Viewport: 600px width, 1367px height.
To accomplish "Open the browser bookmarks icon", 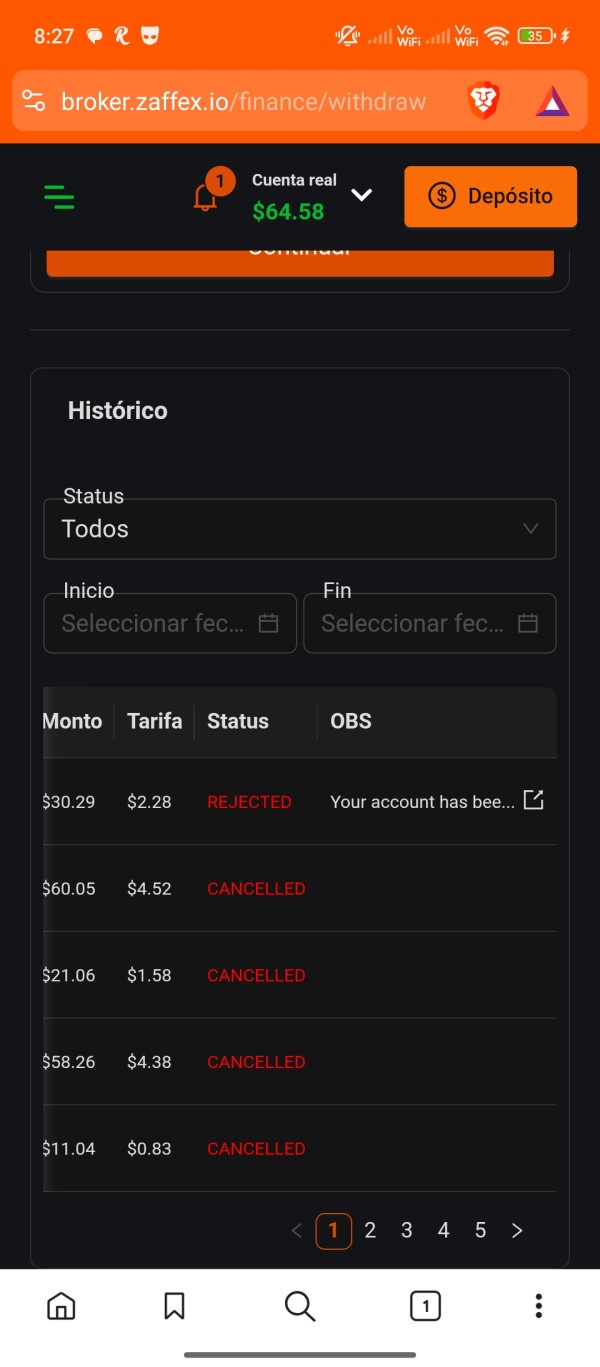I will 174,1305.
